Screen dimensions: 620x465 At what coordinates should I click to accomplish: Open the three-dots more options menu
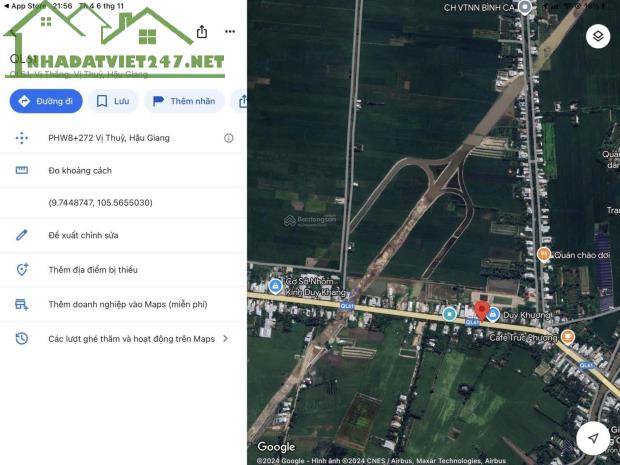230,32
